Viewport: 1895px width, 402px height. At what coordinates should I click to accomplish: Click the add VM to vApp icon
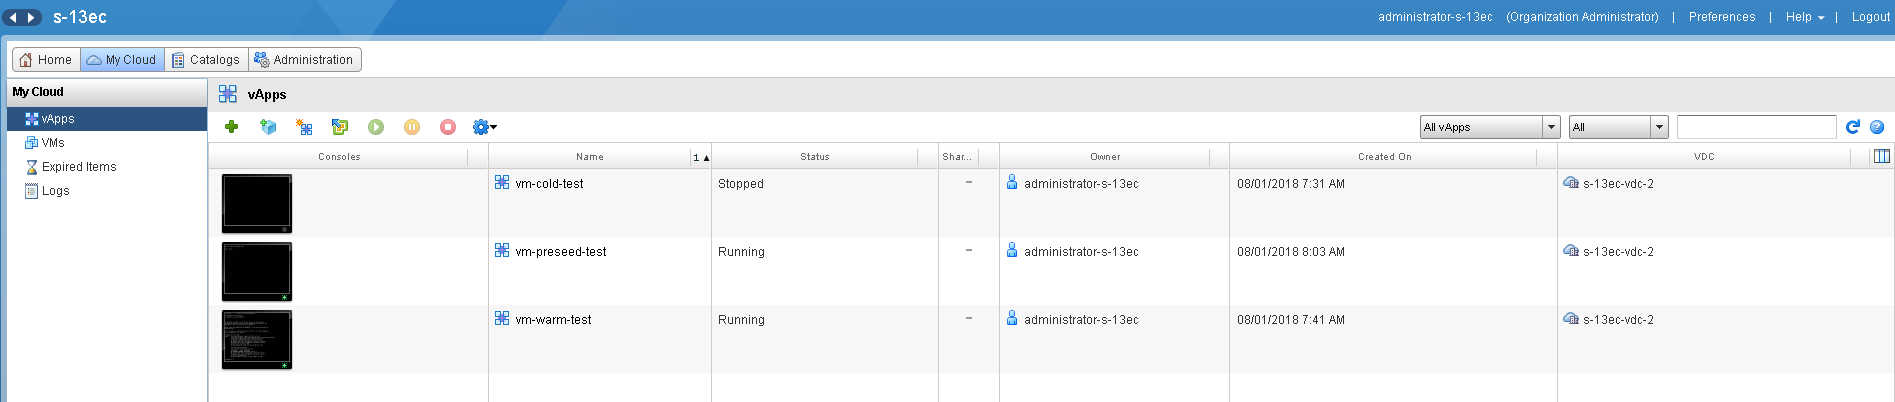tap(340, 127)
